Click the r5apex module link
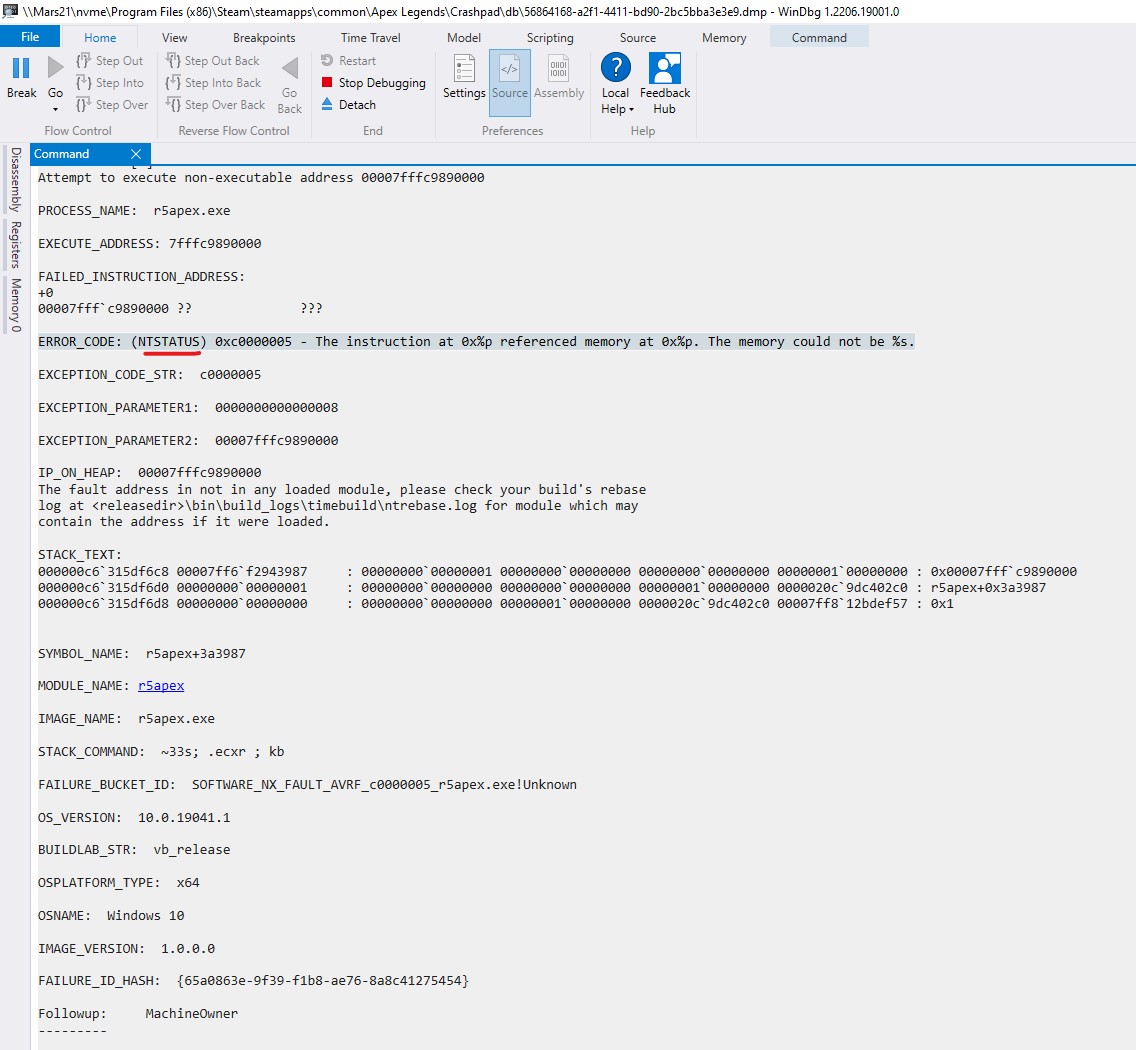This screenshot has height=1050, width=1136. pyautogui.click(x=161, y=686)
